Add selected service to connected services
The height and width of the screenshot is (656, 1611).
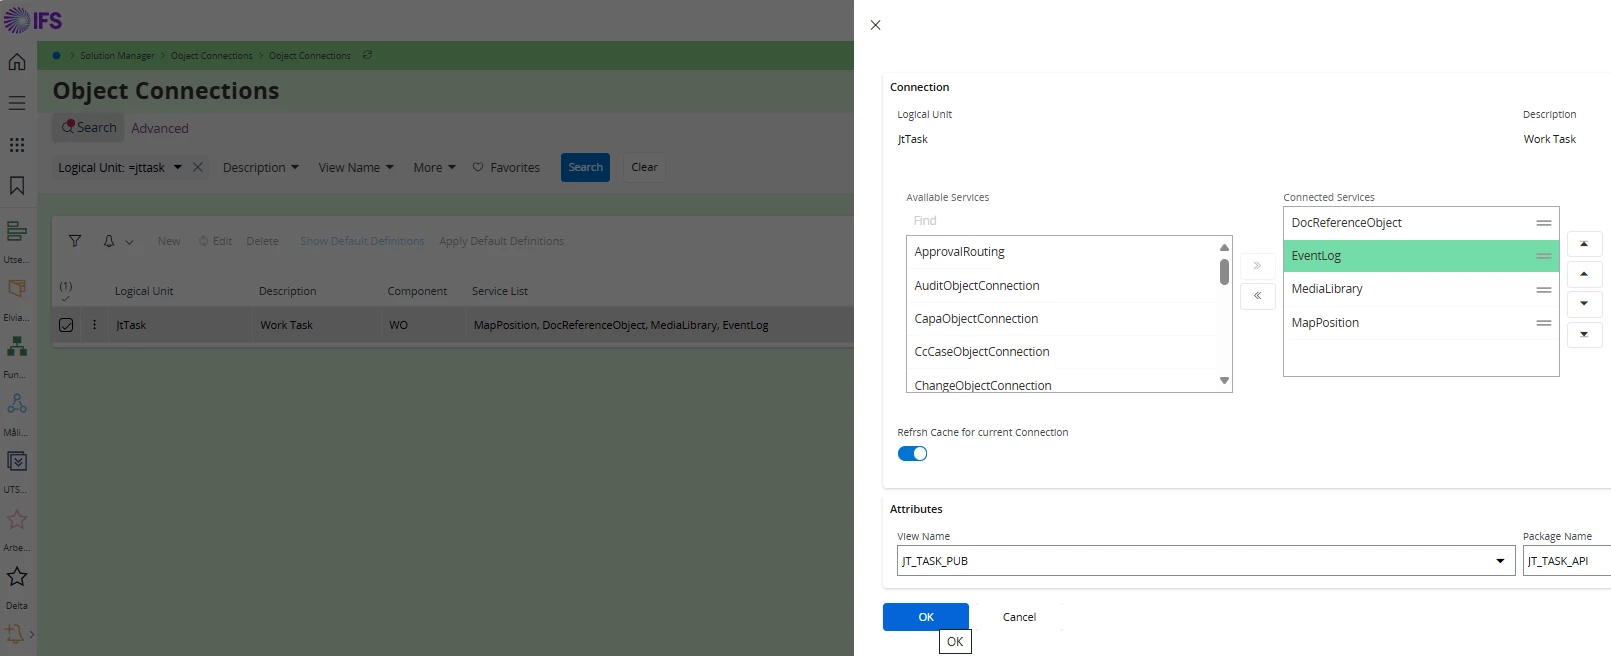click(1257, 266)
